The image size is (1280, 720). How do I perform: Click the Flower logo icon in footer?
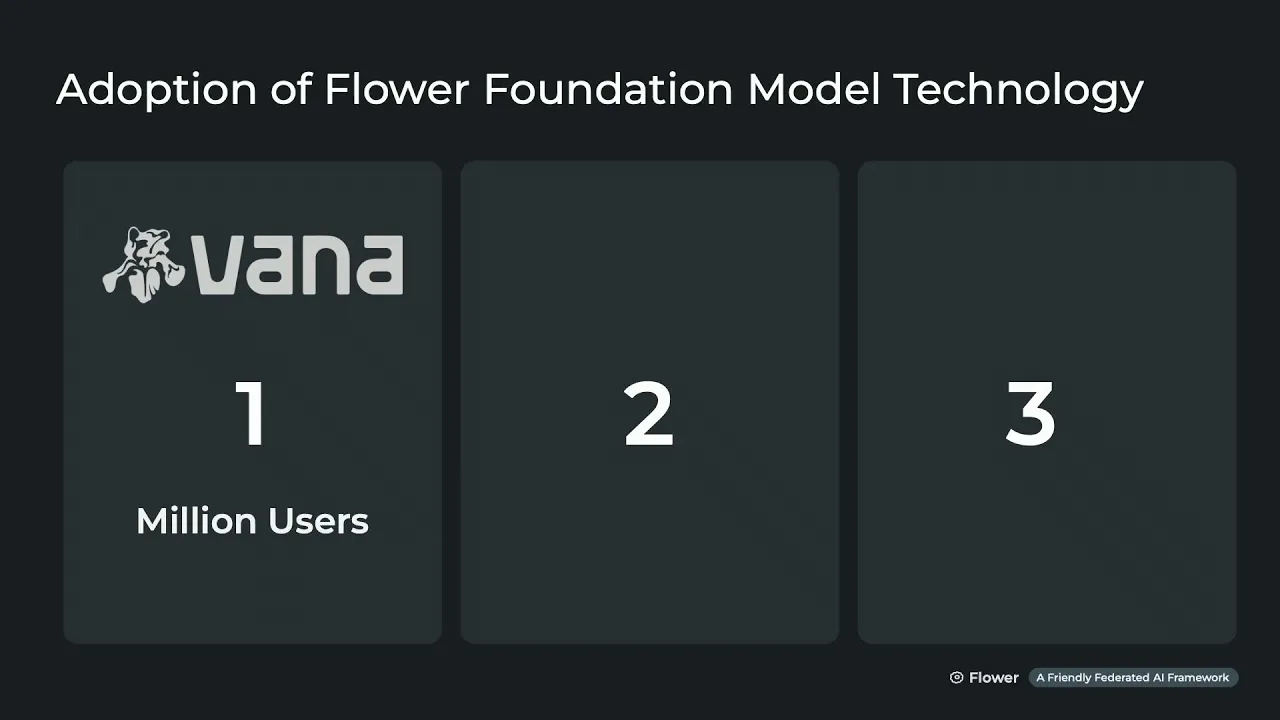[956, 678]
